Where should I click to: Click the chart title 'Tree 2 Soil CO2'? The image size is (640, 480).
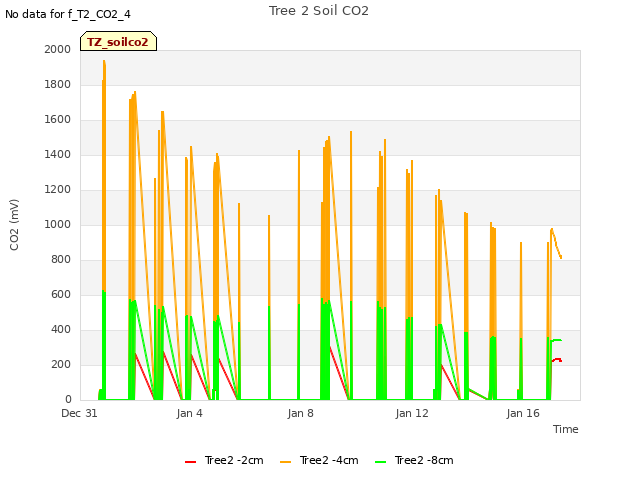pyautogui.click(x=319, y=11)
